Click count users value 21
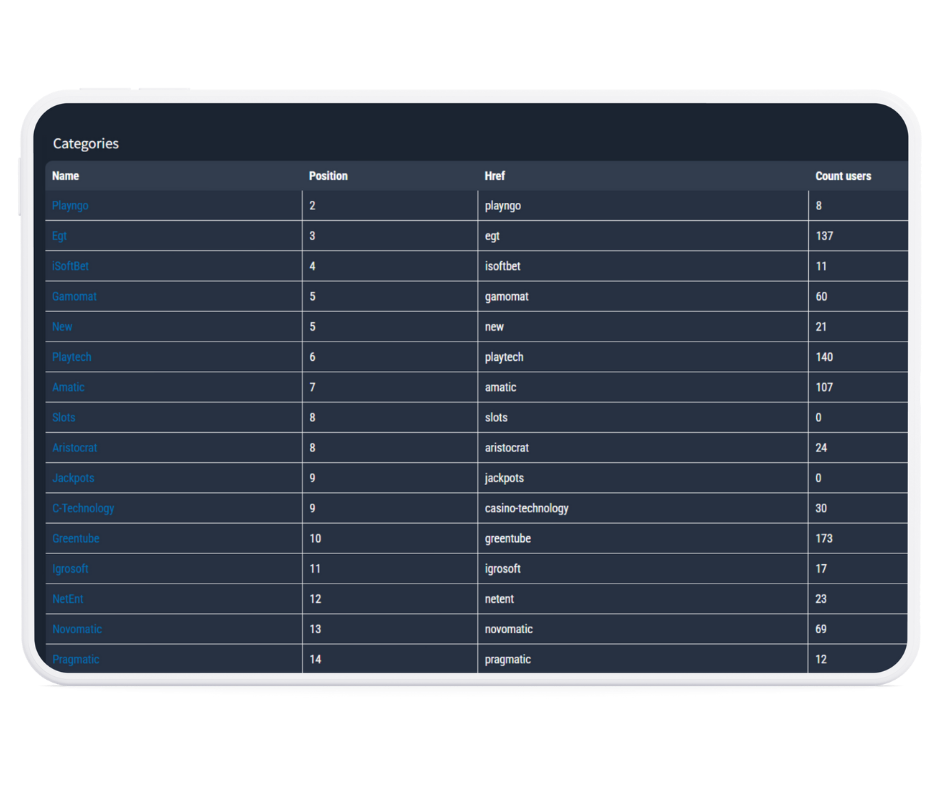This screenshot has width=940, height=788. click(821, 326)
